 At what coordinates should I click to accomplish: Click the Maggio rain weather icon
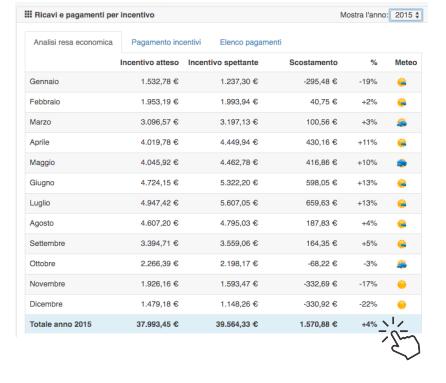click(402, 163)
